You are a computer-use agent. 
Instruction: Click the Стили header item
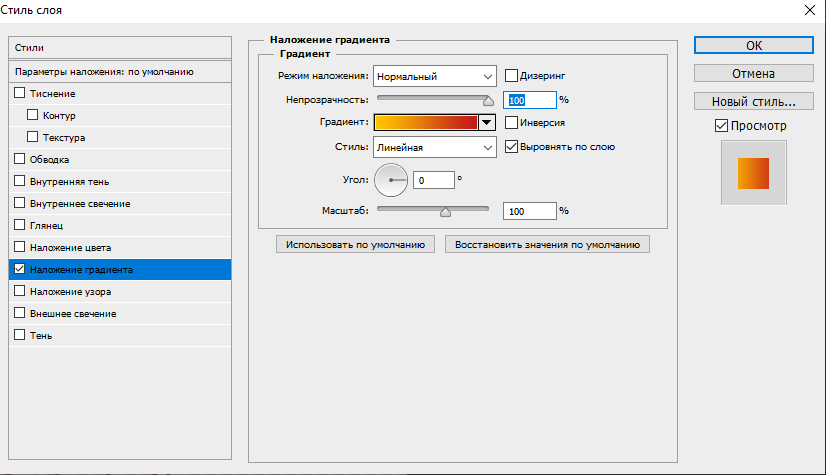click(118, 48)
